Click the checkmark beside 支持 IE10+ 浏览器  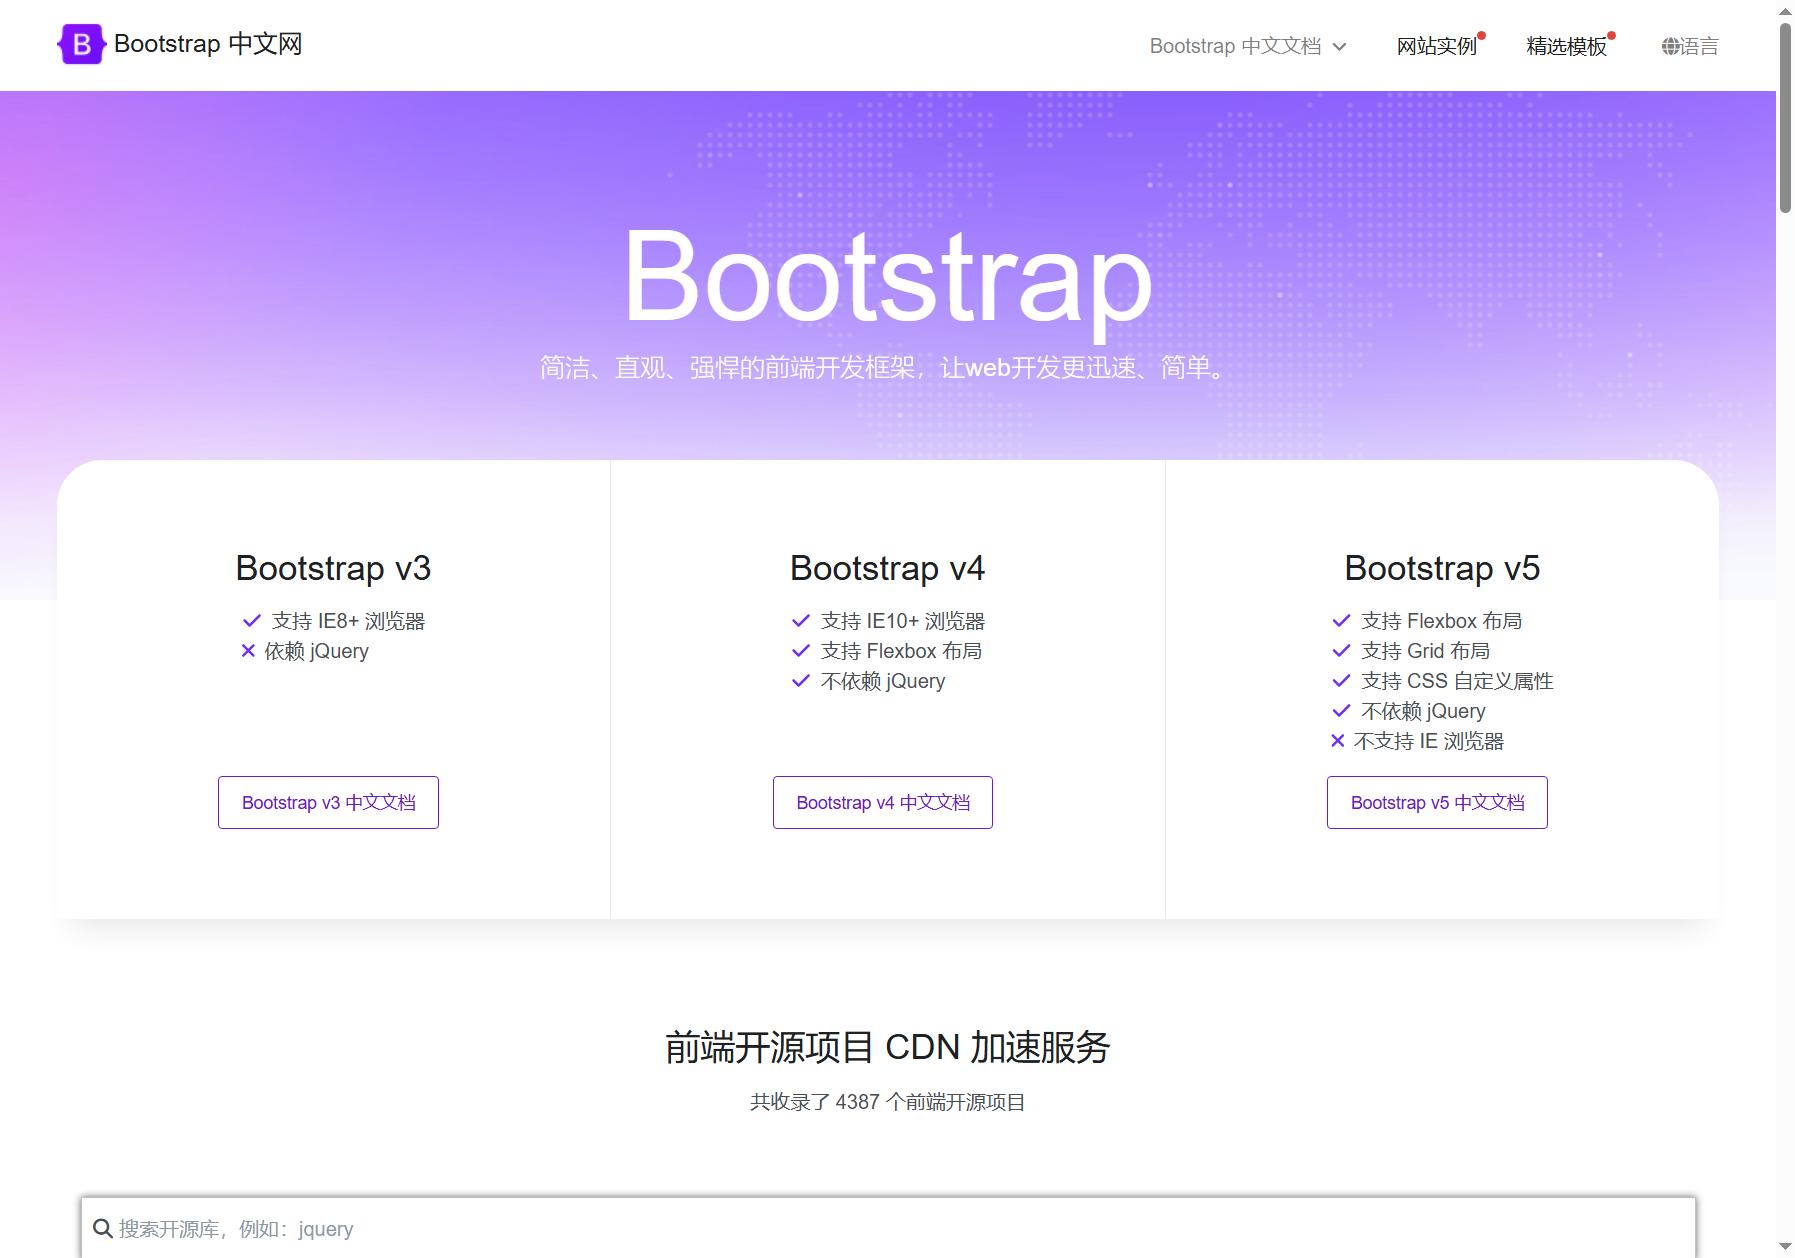(x=800, y=621)
